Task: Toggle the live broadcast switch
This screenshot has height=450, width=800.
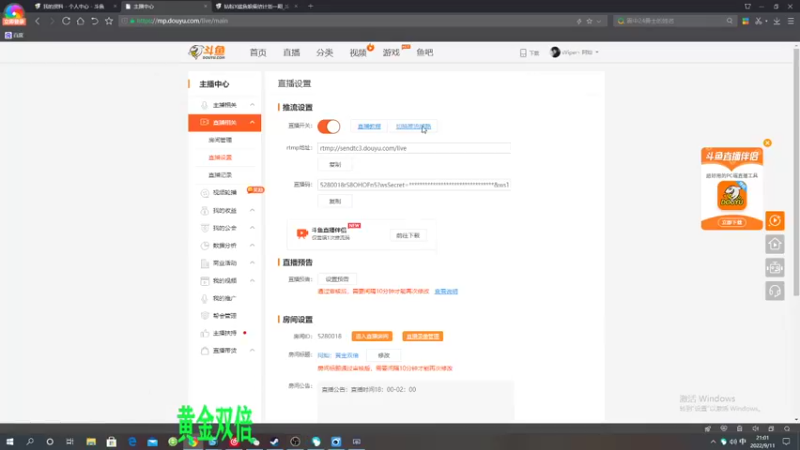Action: click(329, 127)
